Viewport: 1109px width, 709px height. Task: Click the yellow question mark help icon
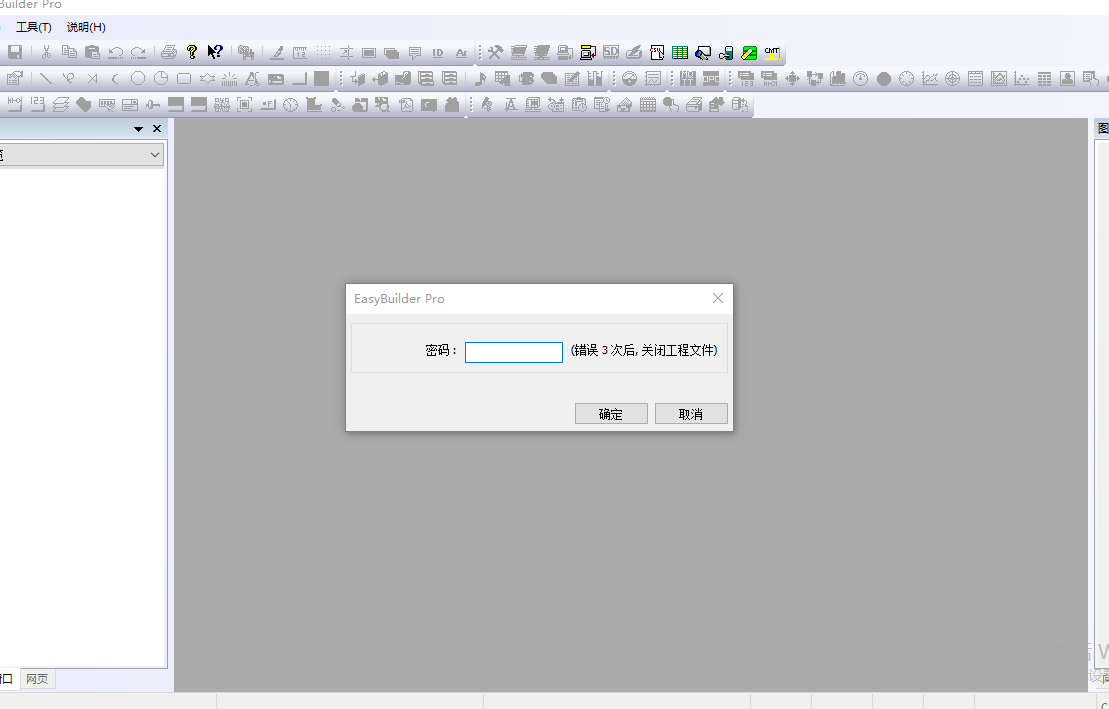(x=193, y=52)
